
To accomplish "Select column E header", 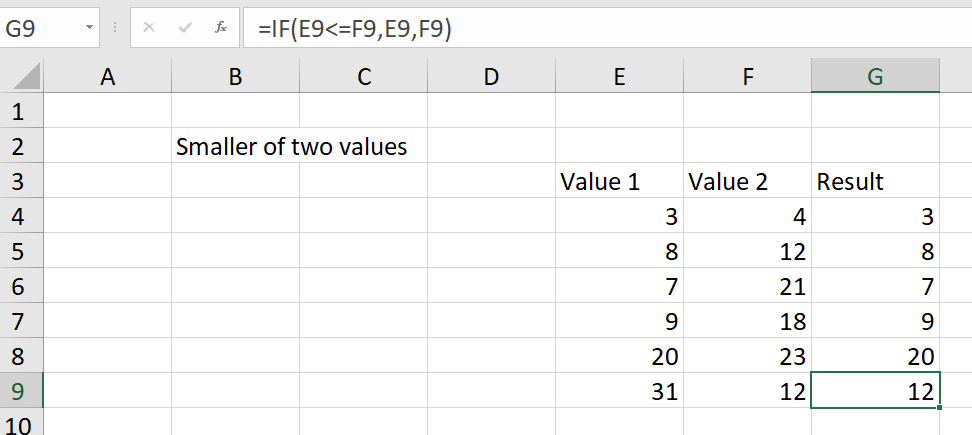I will tap(619, 76).
